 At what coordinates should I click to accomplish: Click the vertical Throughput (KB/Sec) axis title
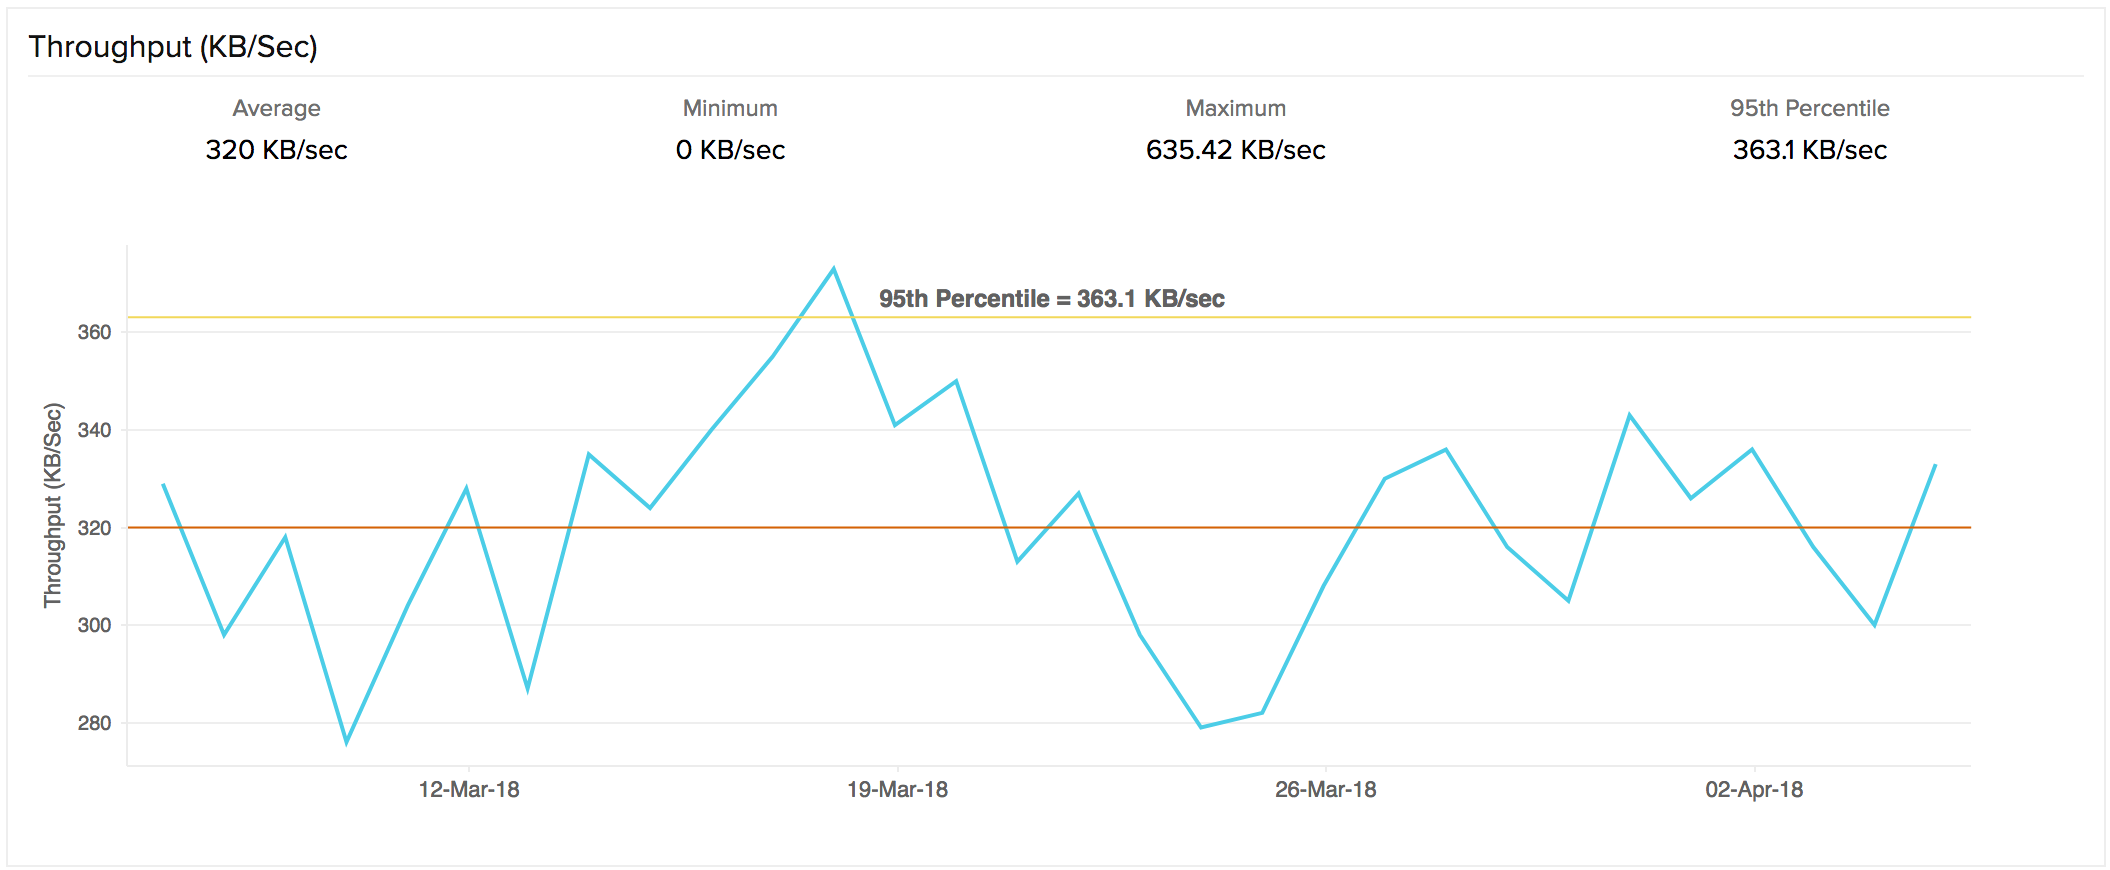(53, 505)
